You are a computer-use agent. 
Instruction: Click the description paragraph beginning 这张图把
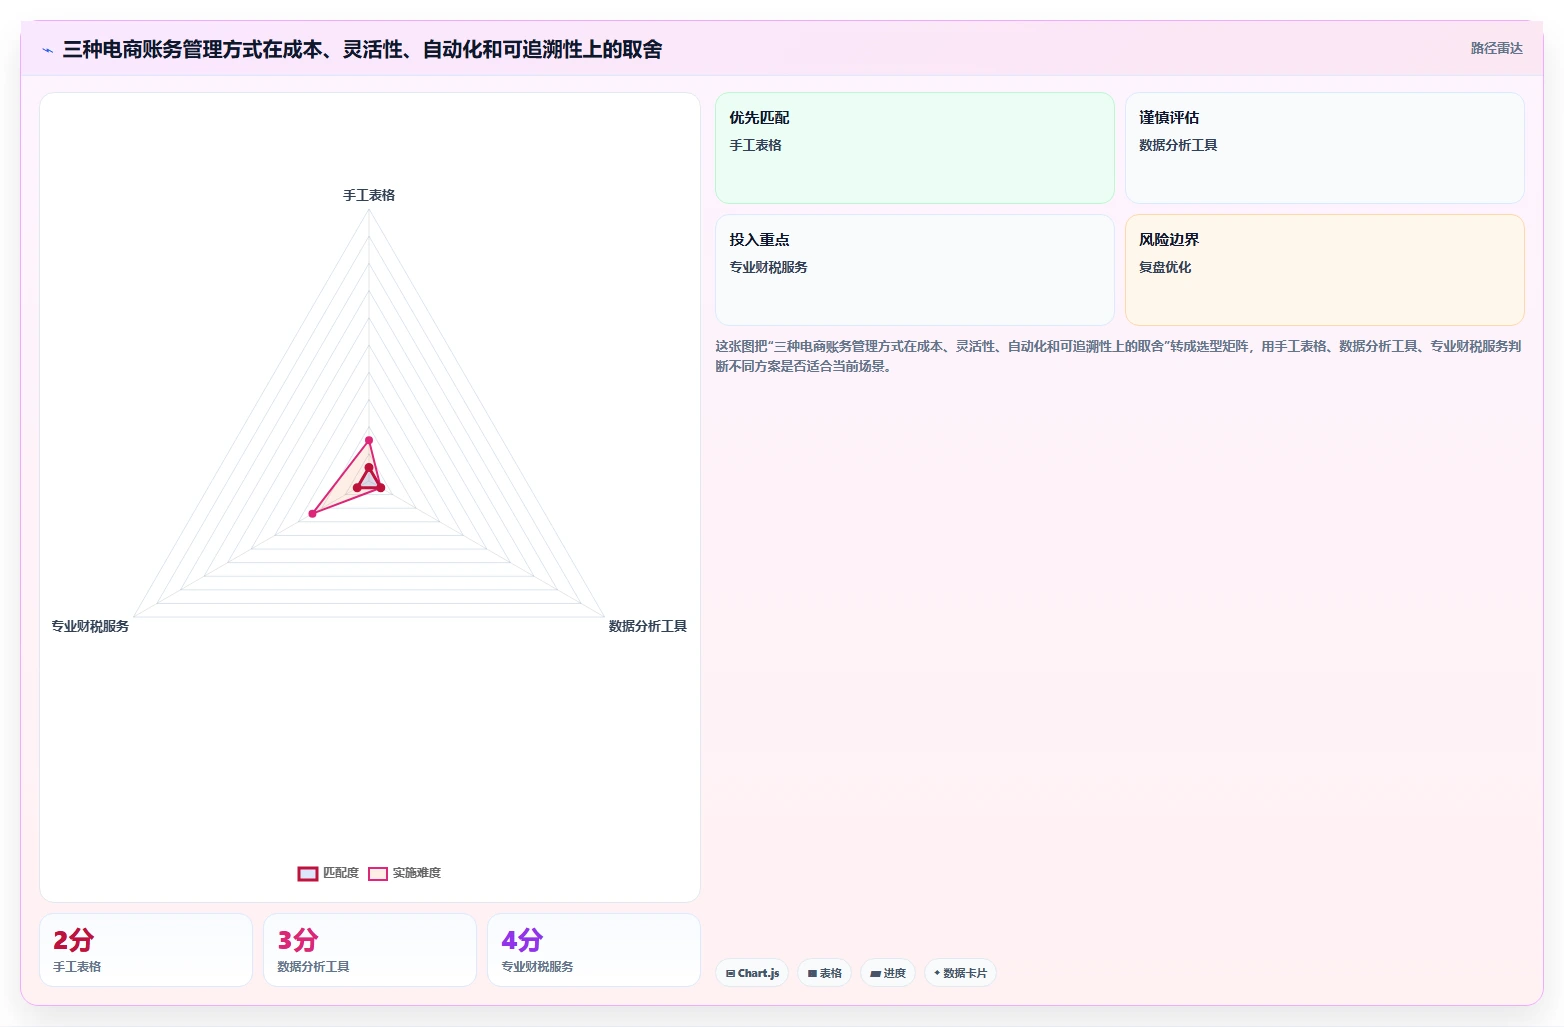tap(1118, 356)
